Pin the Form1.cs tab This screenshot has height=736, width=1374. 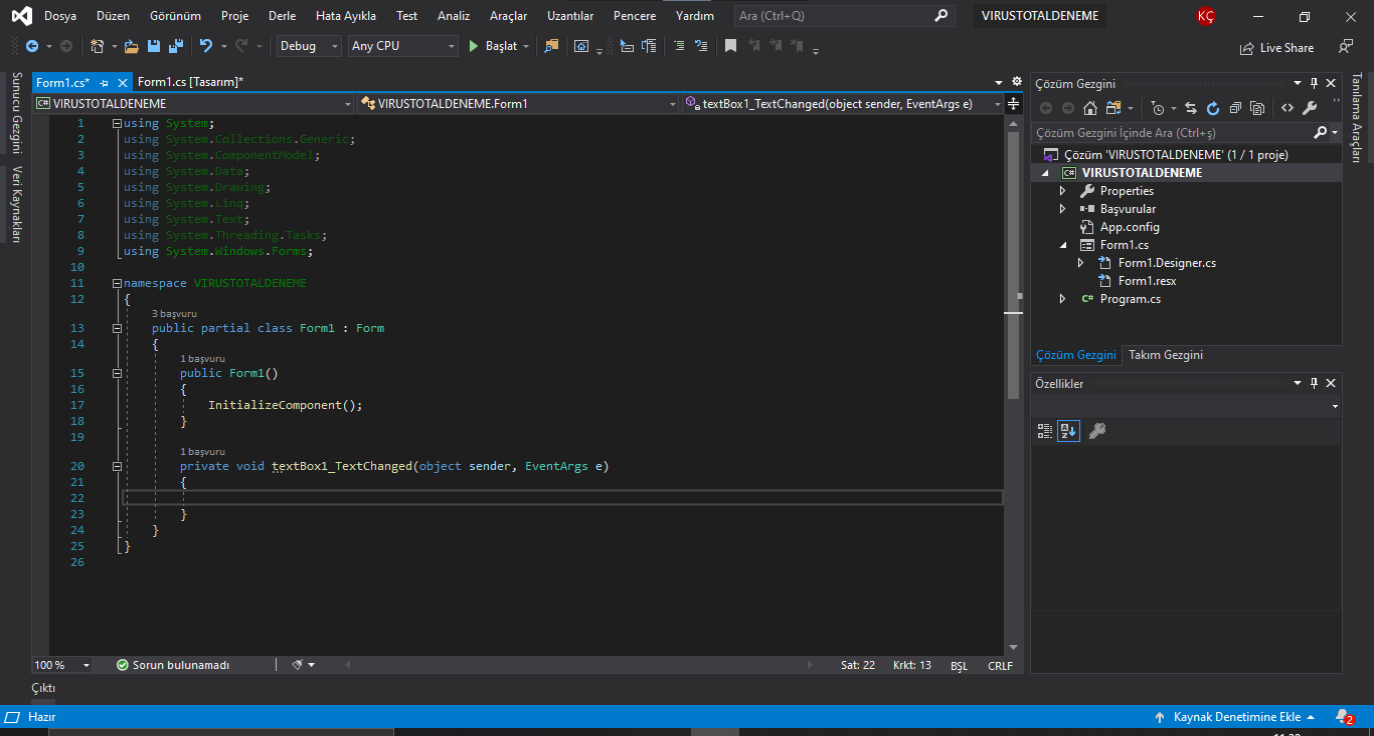[x=104, y=83]
